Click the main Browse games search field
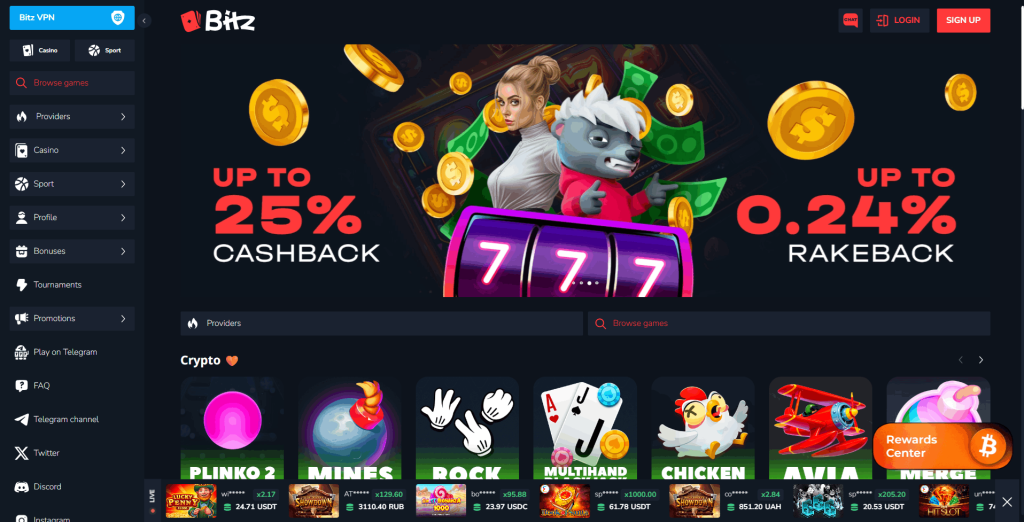This screenshot has width=1024, height=522. point(789,323)
